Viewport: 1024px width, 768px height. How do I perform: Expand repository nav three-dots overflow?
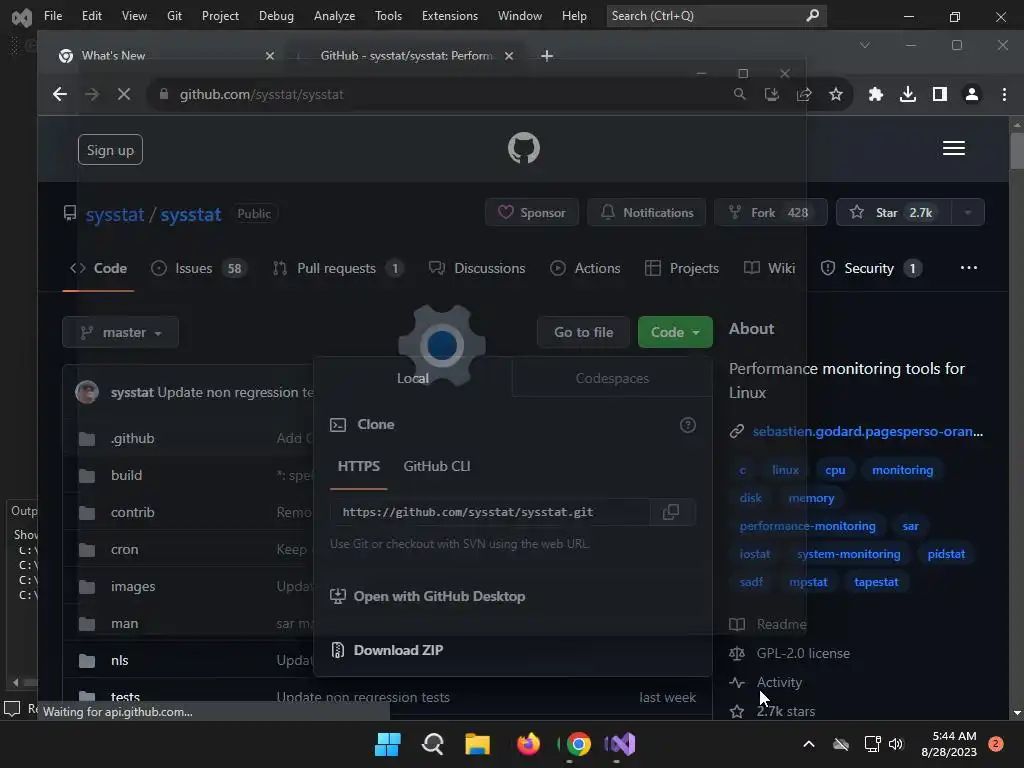968,268
